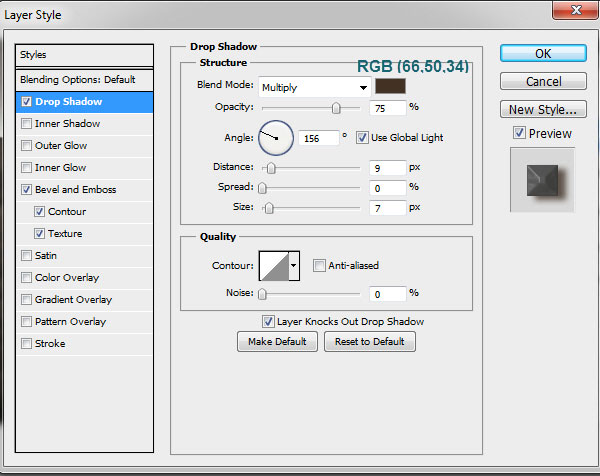The image size is (600, 476).
Task: Expand the Blend Mode dropdown
Action: click(x=315, y=87)
